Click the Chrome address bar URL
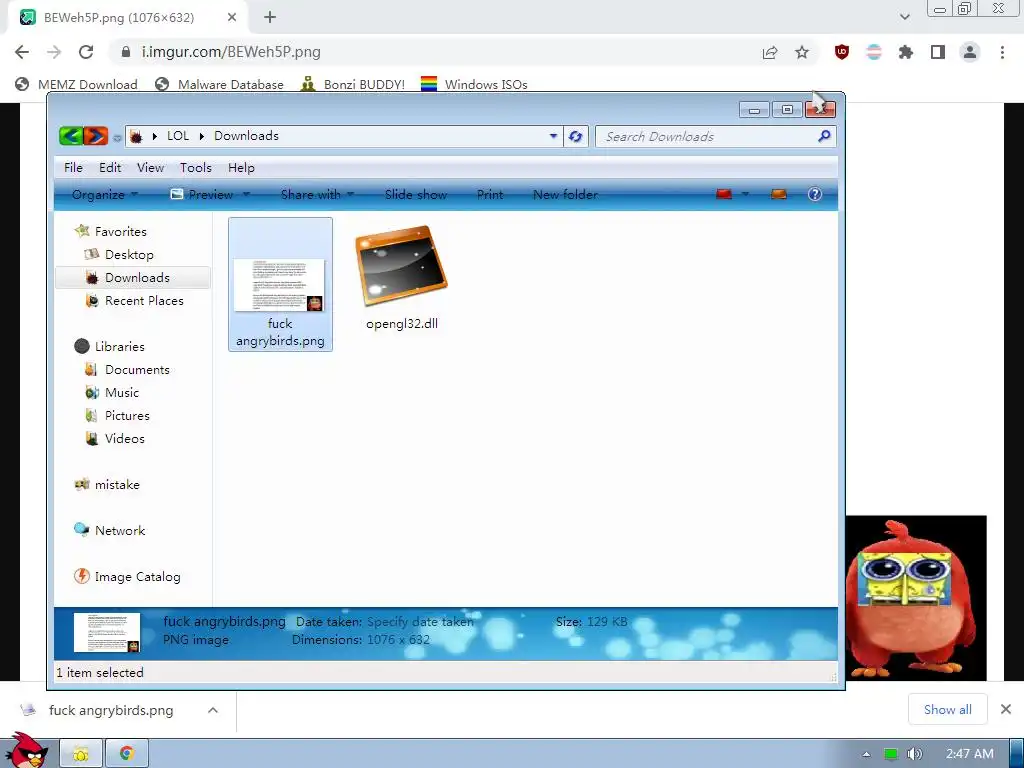The height and width of the screenshot is (768, 1024). coord(231,52)
